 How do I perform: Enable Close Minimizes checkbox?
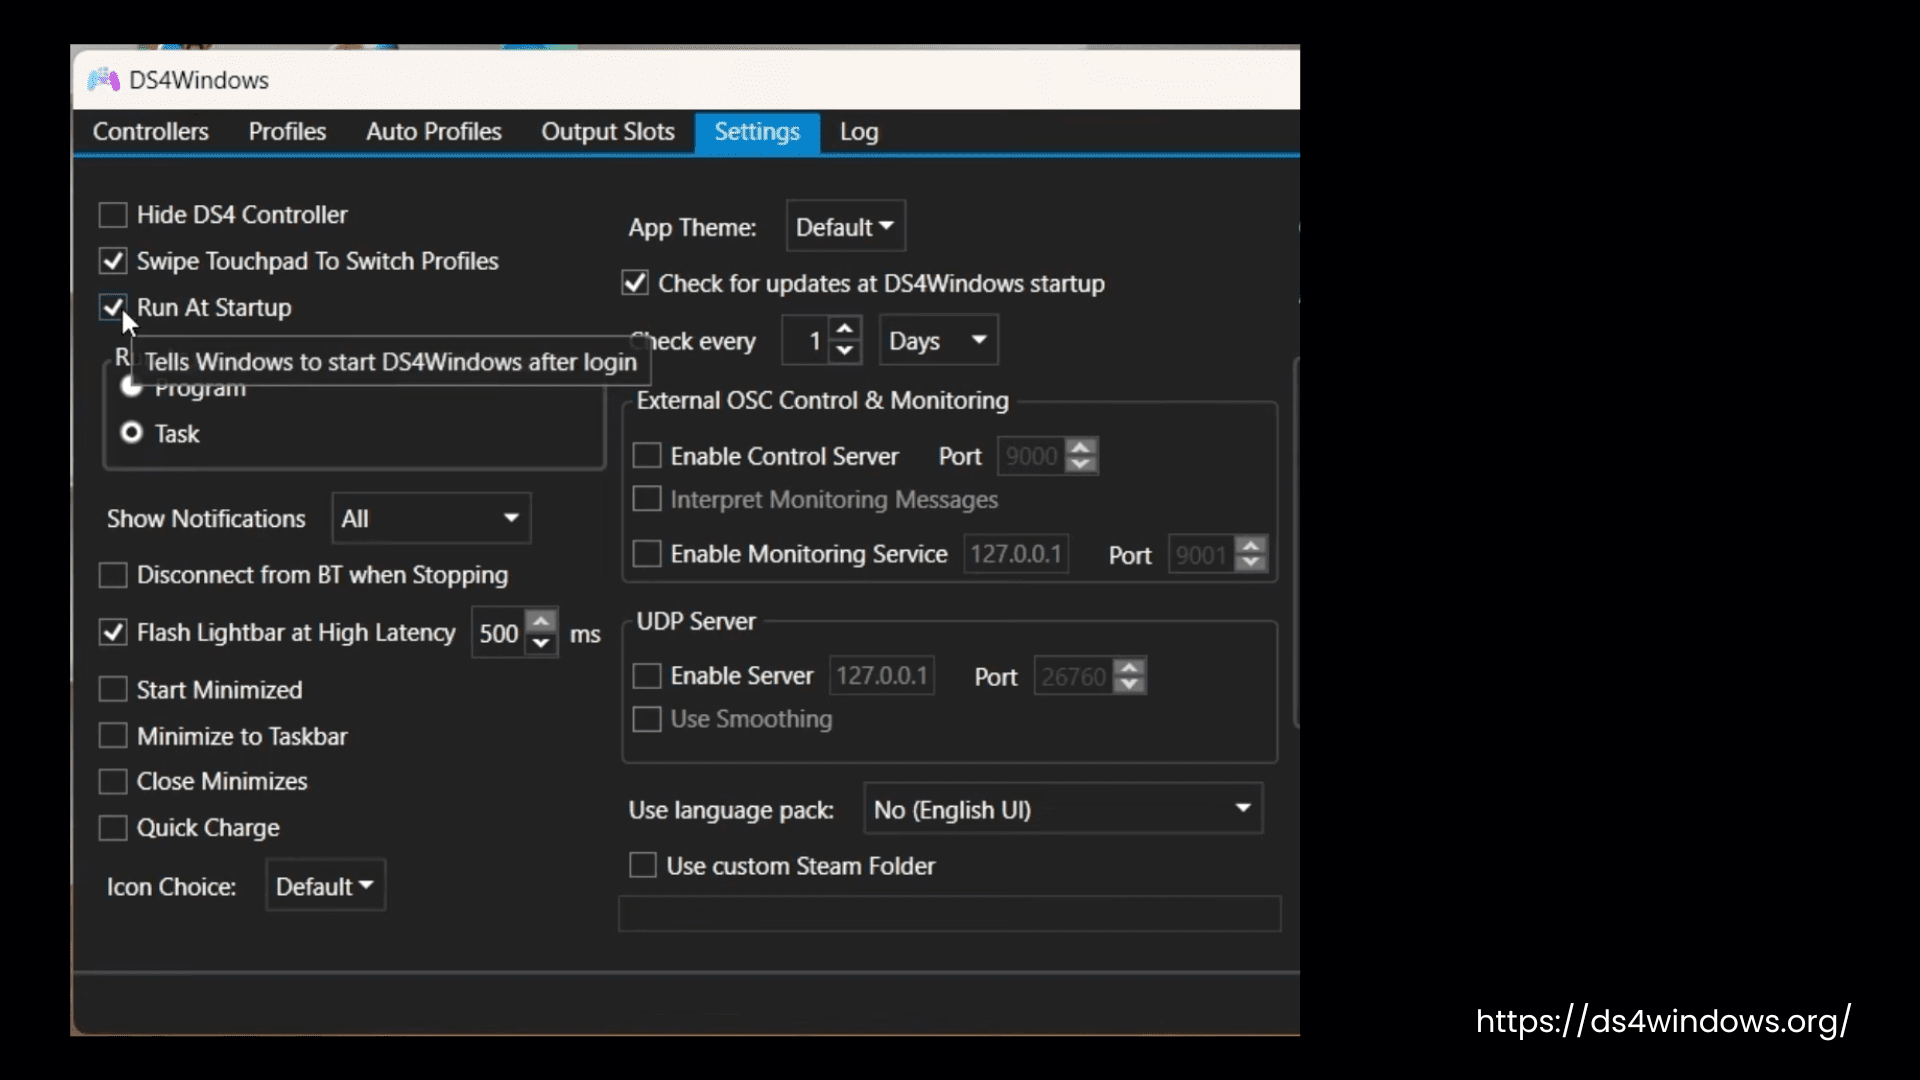[113, 781]
